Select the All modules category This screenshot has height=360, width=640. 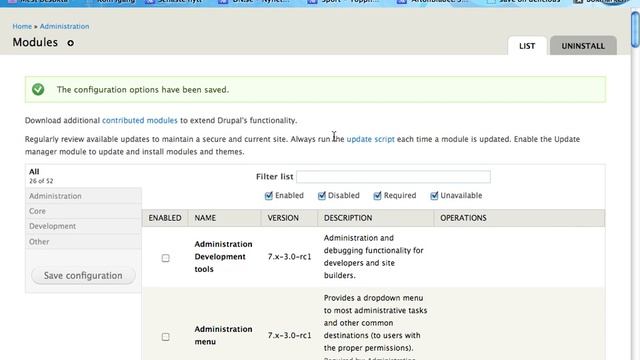[83, 176]
